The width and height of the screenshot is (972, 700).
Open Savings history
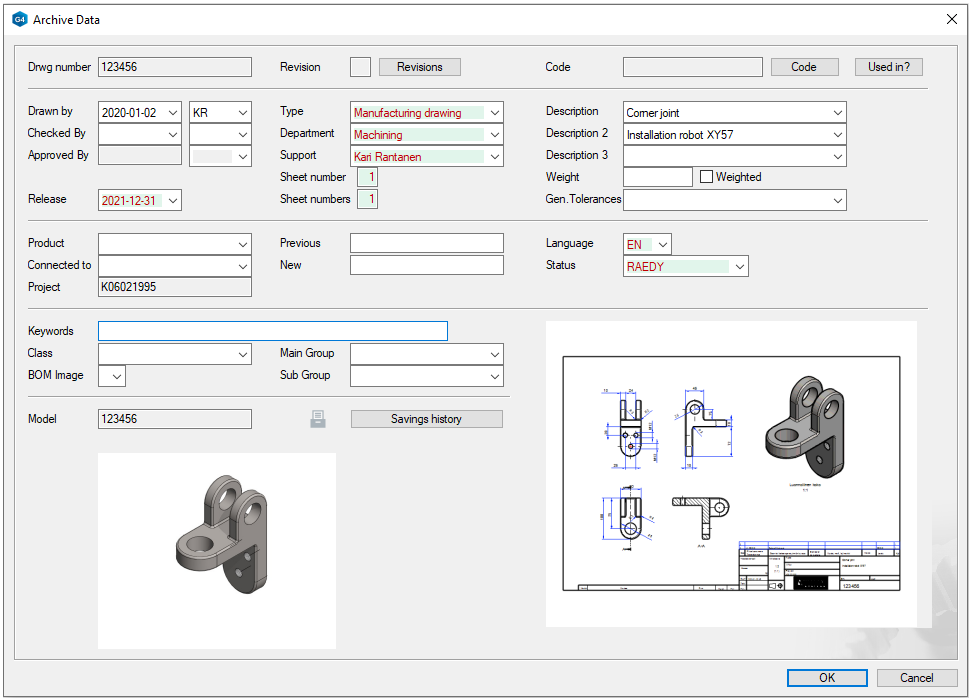[x=426, y=419]
